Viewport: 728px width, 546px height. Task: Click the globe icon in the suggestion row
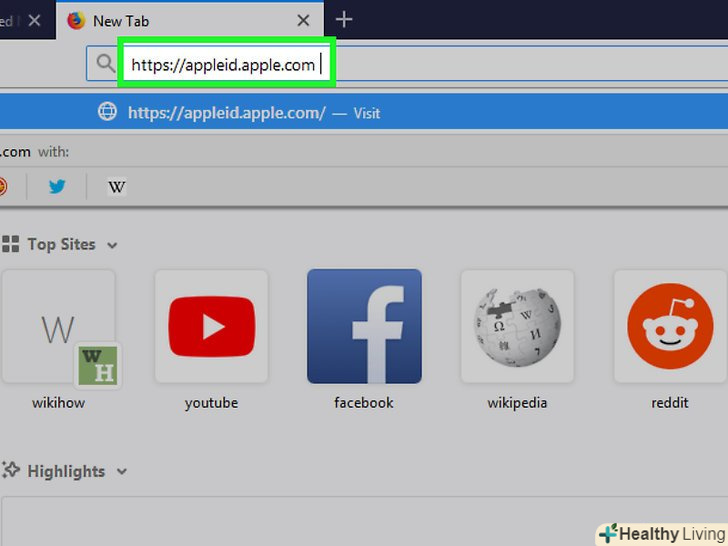107,112
